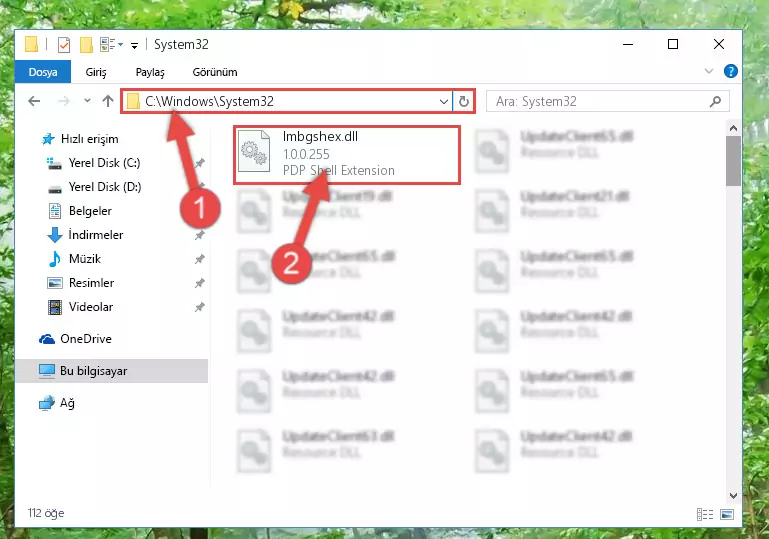This screenshot has height=539, width=769.
Task: Maximize the System32 window
Action: [x=673, y=44]
